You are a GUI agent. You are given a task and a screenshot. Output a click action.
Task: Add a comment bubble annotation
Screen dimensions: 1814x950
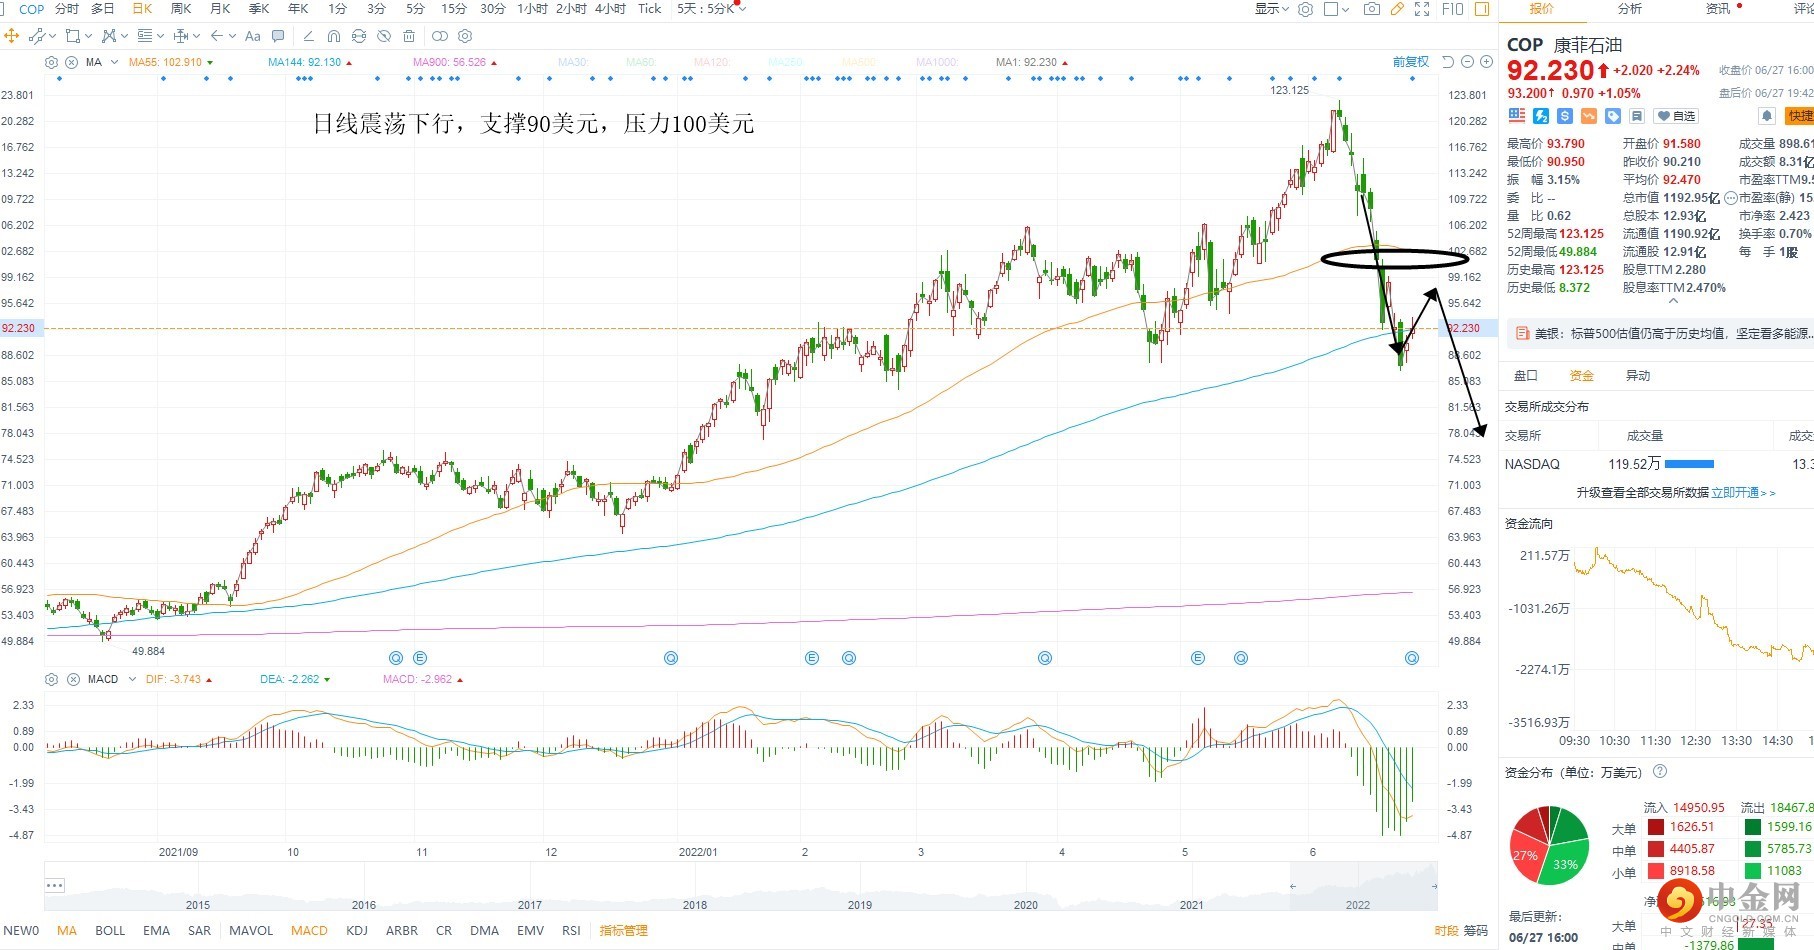click(278, 36)
